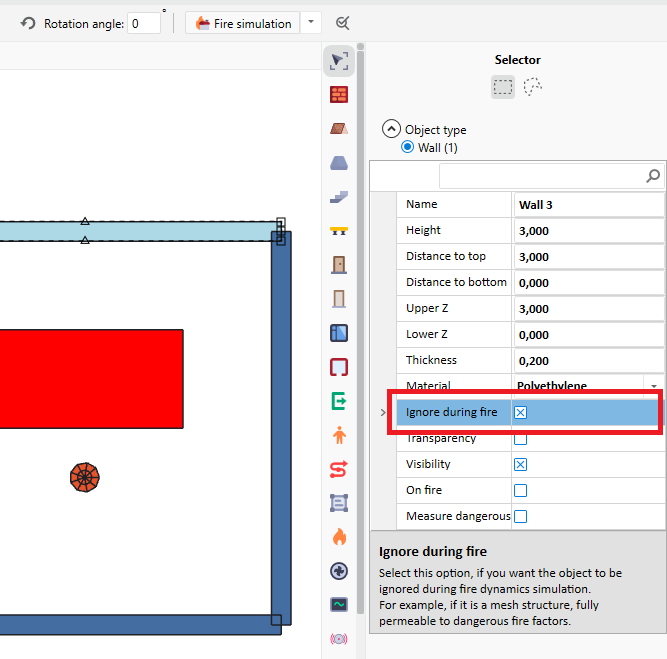This screenshot has width=667, height=659.
Task: Select the Wall (1) radio button
Action: point(408,147)
